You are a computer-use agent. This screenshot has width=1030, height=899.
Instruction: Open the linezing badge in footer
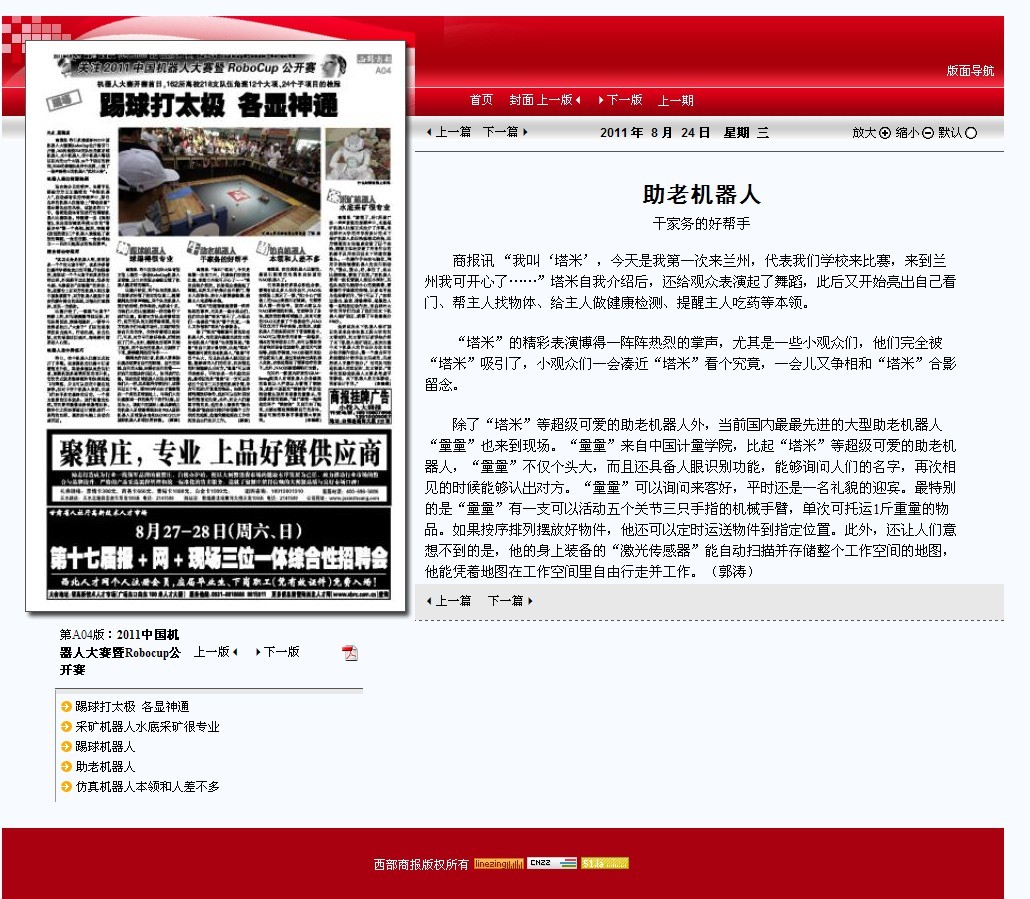pyautogui.click(x=498, y=864)
